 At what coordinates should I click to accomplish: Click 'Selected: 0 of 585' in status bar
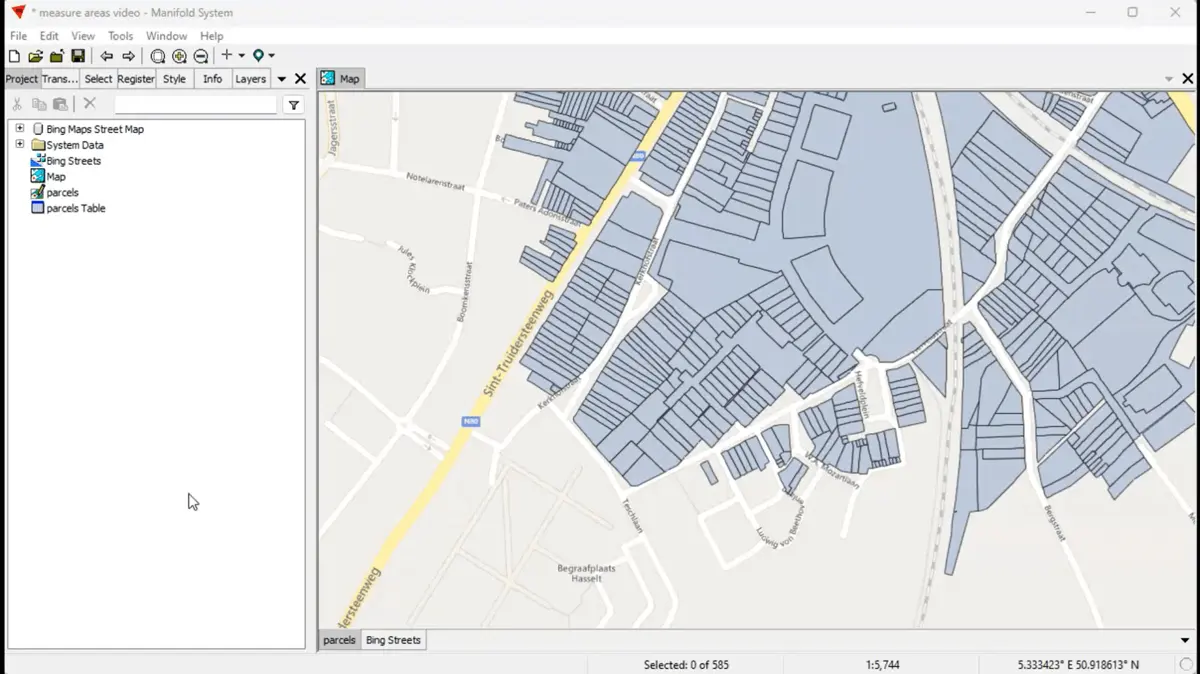coord(686,665)
